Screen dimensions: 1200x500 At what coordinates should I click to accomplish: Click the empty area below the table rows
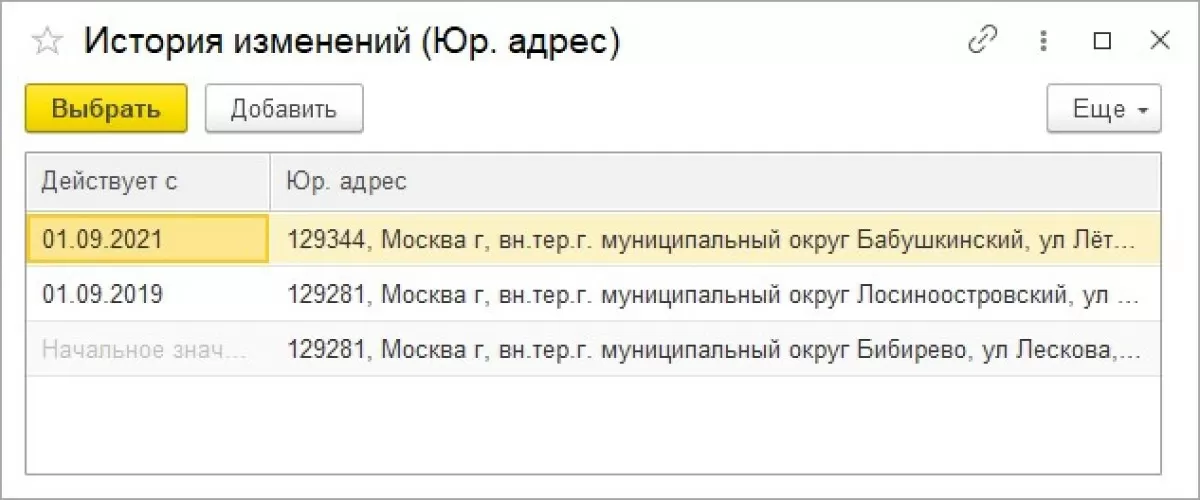pos(592,425)
